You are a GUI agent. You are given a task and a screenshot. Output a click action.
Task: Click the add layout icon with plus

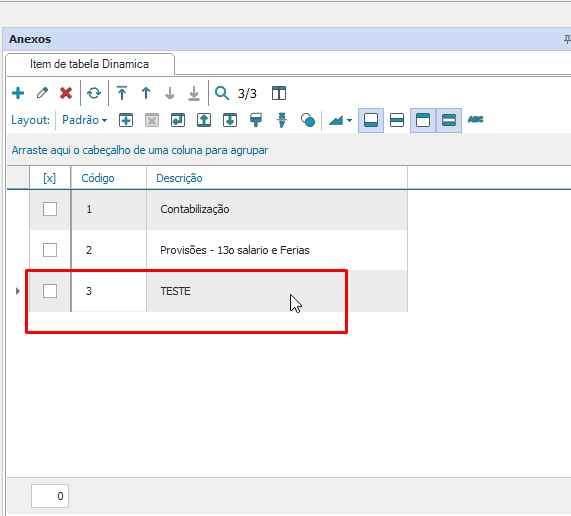point(126,120)
